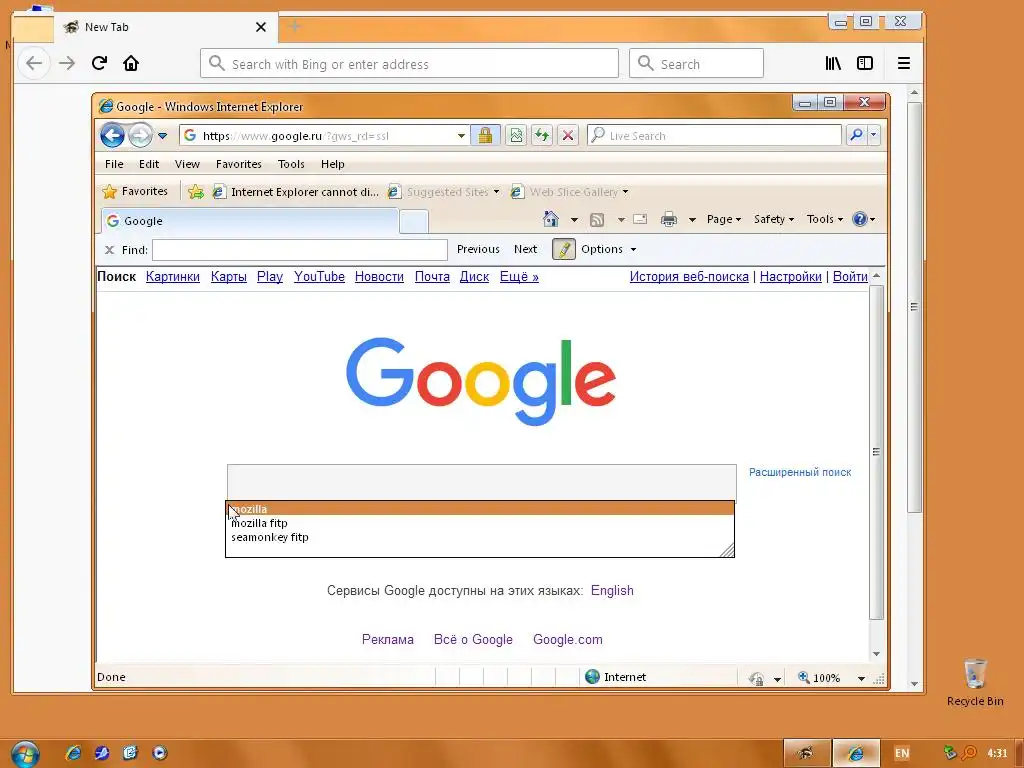Viewport: 1024px width, 768px height.
Task: Switch Google to English
Action: 612,590
